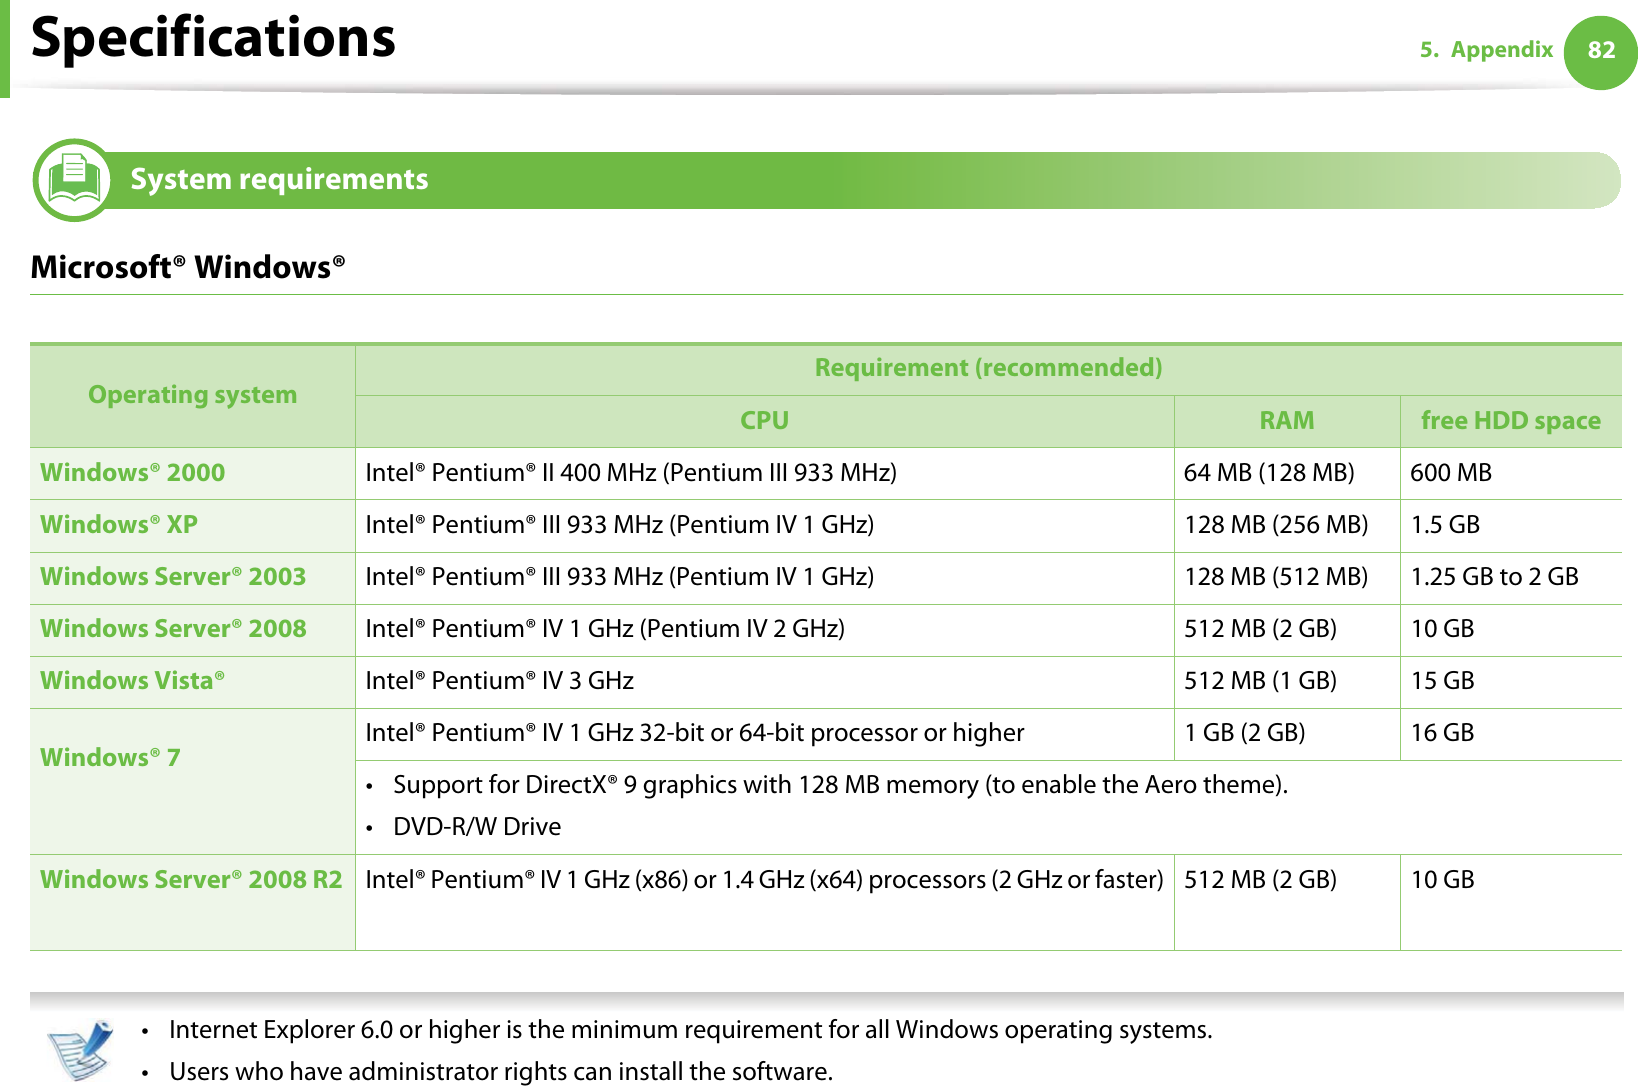The height and width of the screenshot is (1086, 1638).
Task: Click the Requirement (recommended) header
Action: coord(987,368)
